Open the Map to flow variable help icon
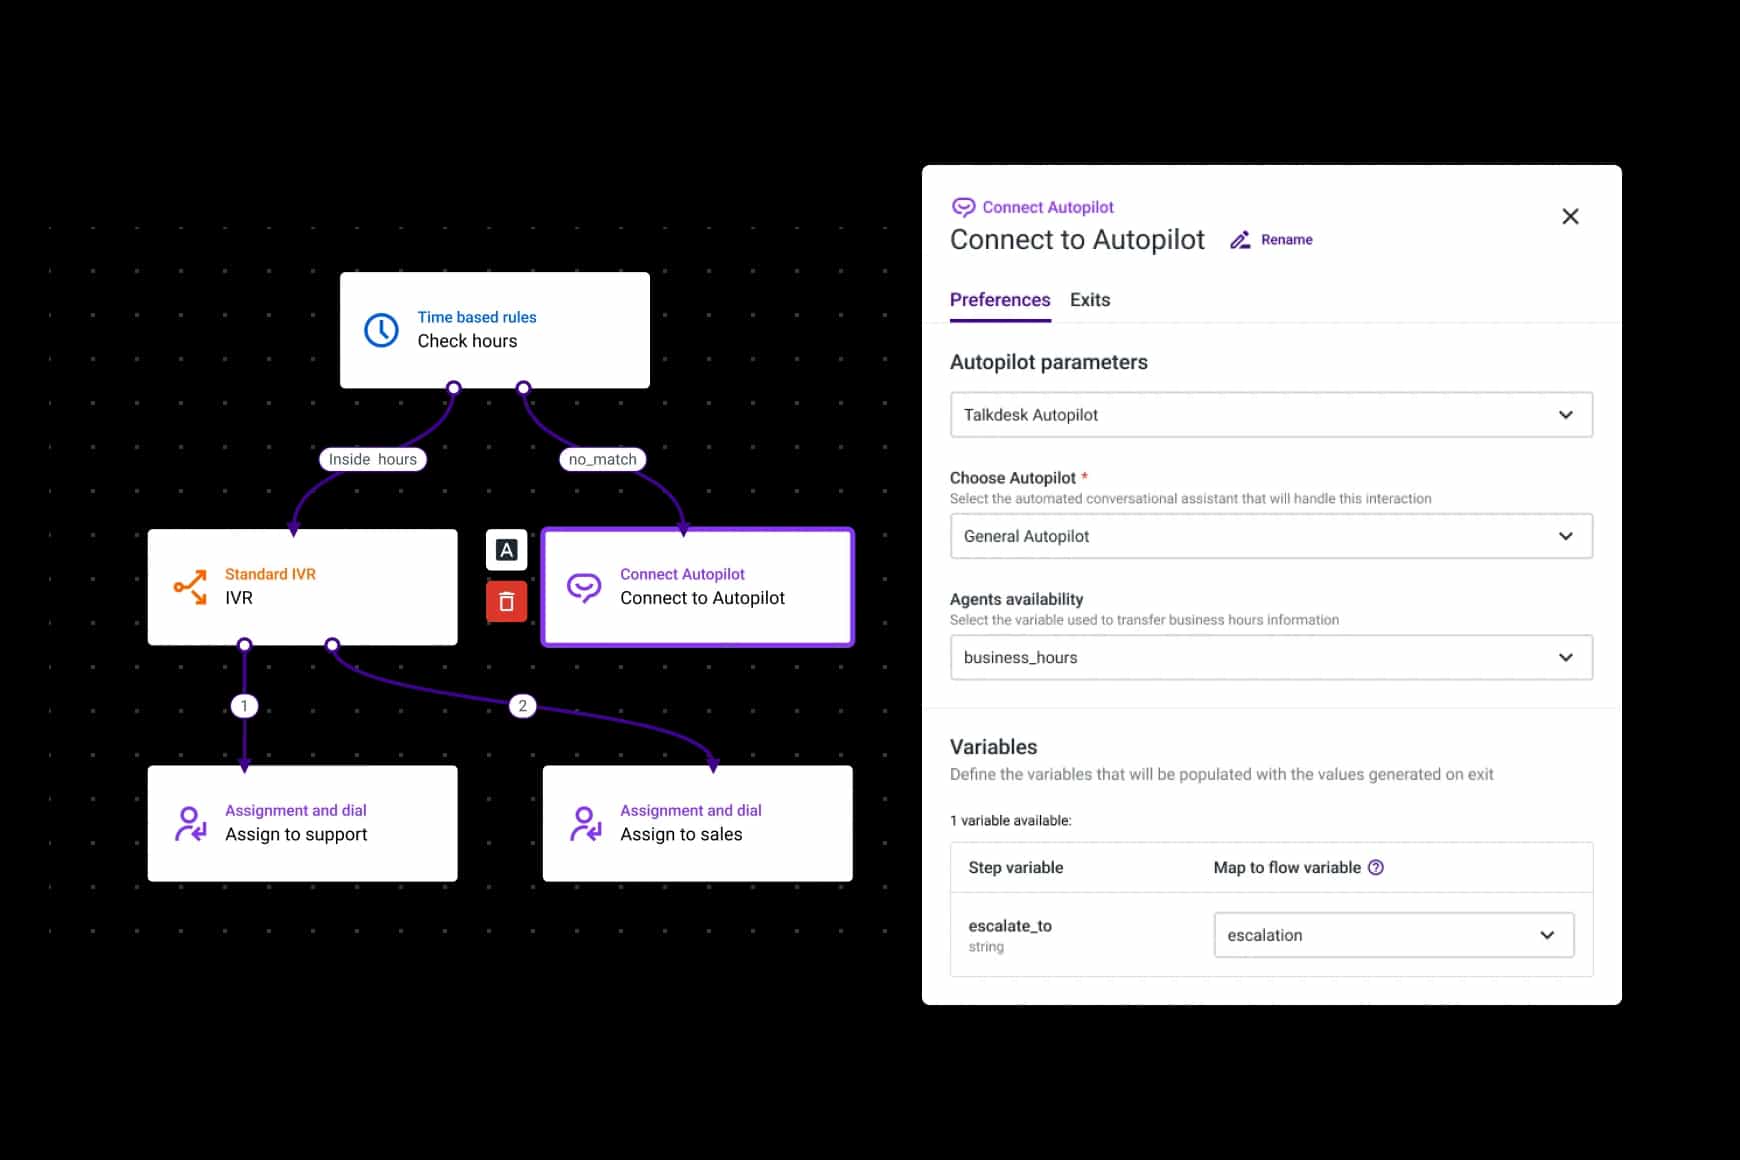Image resolution: width=1740 pixels, height=1160 pixels. (x=1377, y=867)
